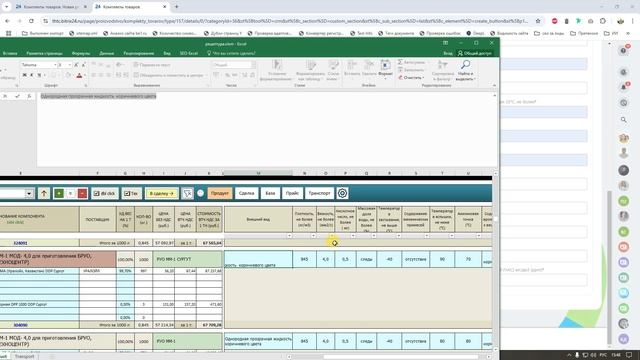Click the AutoSum sigma icon

click(x=400, y=62)
